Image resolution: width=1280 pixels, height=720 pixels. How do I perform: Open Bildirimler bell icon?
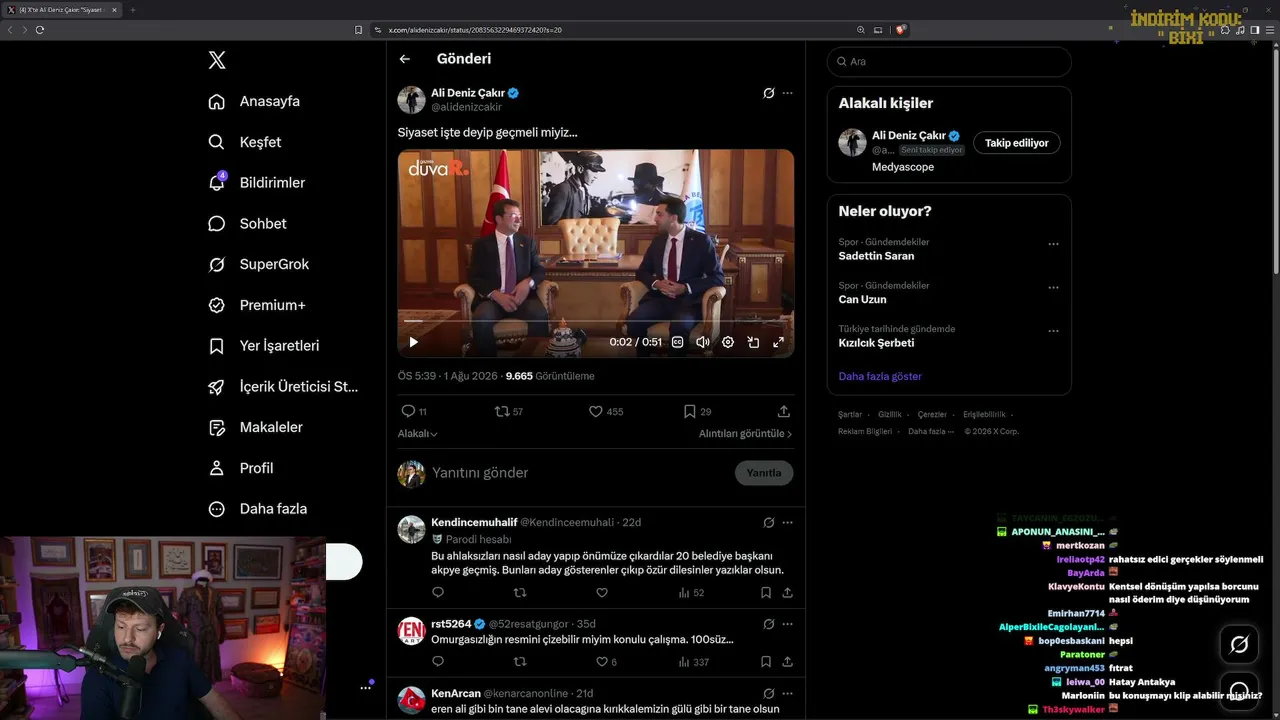click(216, 183)
